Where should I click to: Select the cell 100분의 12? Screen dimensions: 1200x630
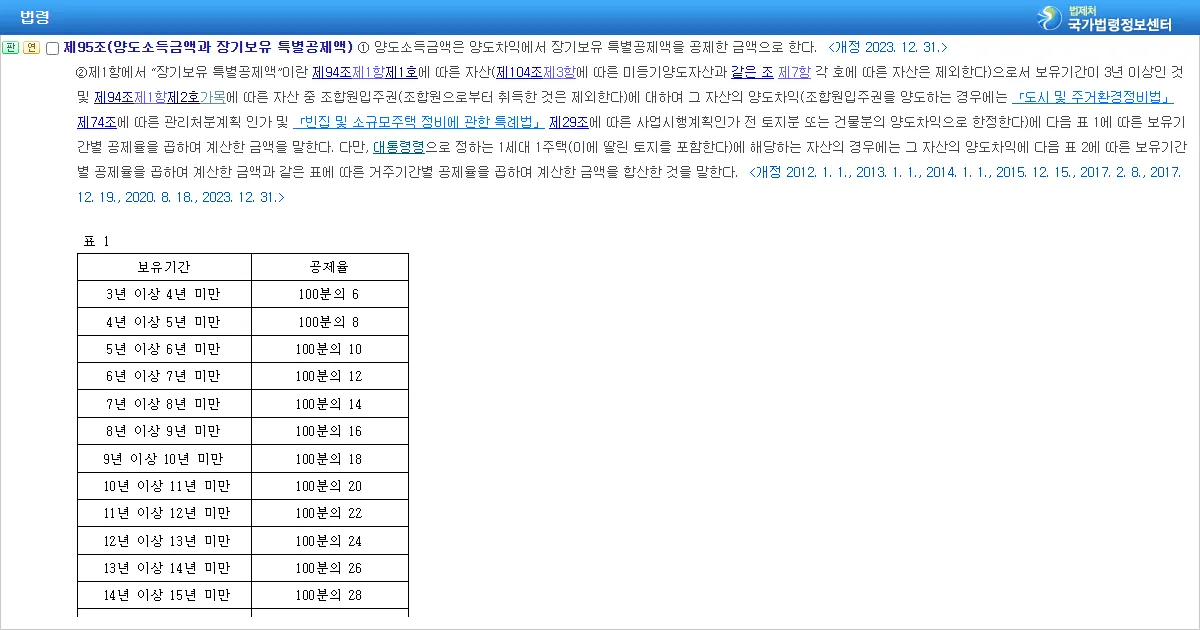pyautogui.click(x=329, y=376)
